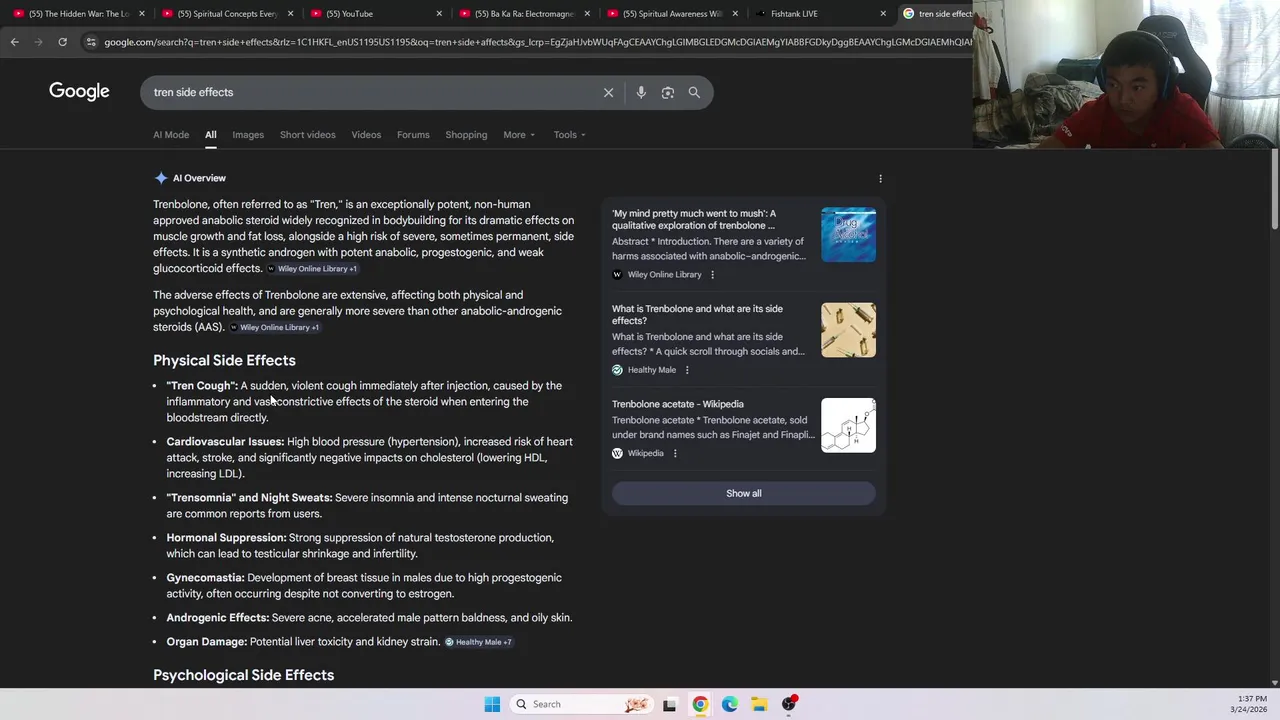1280x720 pixels.
Task: Start voice search with the microphone icon
Action: coord(641,92)
